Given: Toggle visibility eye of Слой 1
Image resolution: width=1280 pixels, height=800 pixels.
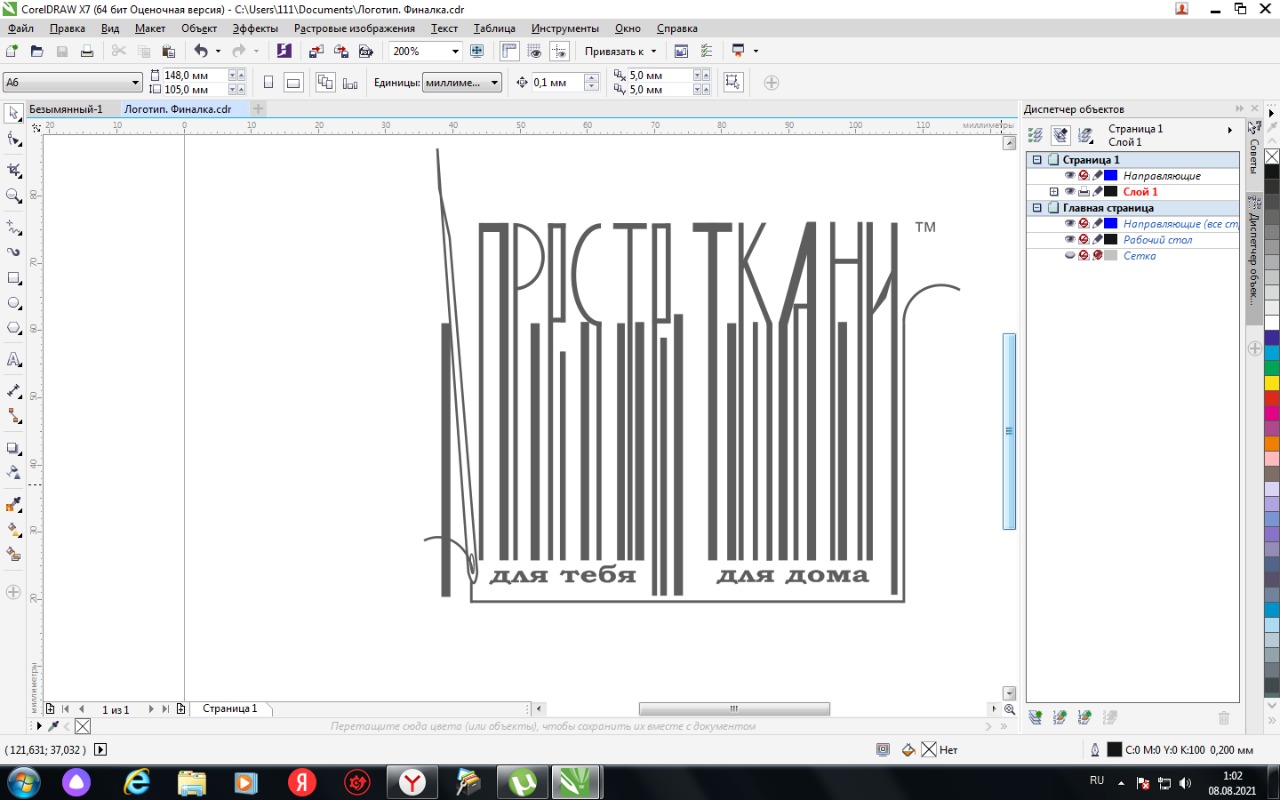Looking at the screenshot, I should point(1070,192).
